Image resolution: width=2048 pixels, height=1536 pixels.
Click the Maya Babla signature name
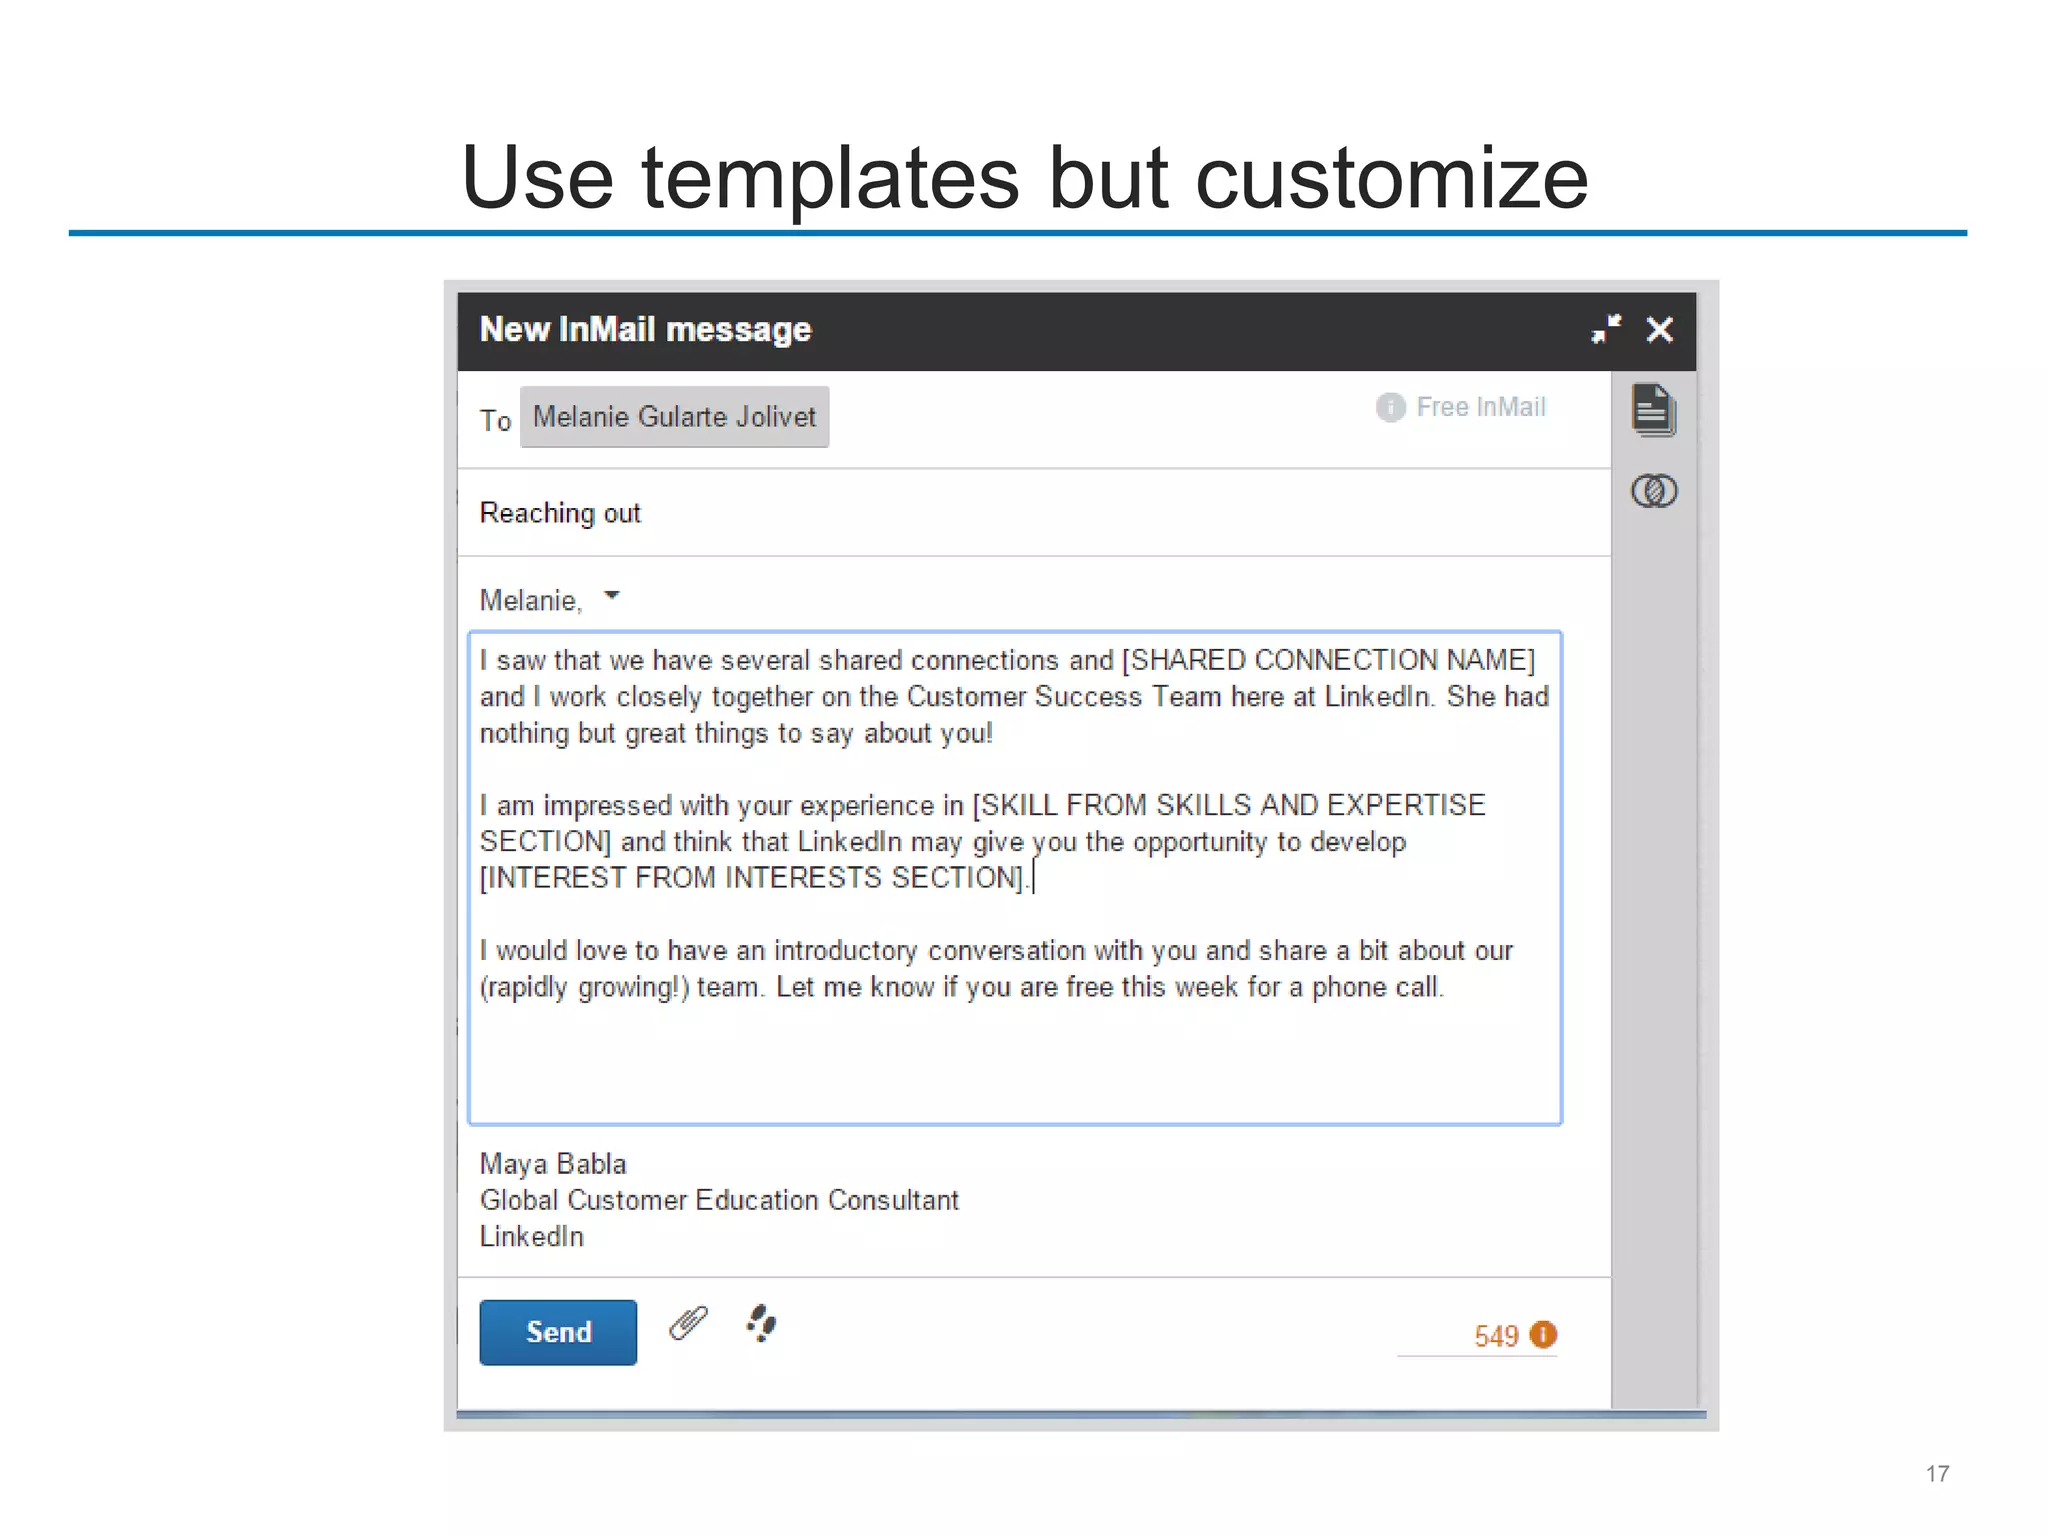pyautogui.click(x=553, y=1164)
